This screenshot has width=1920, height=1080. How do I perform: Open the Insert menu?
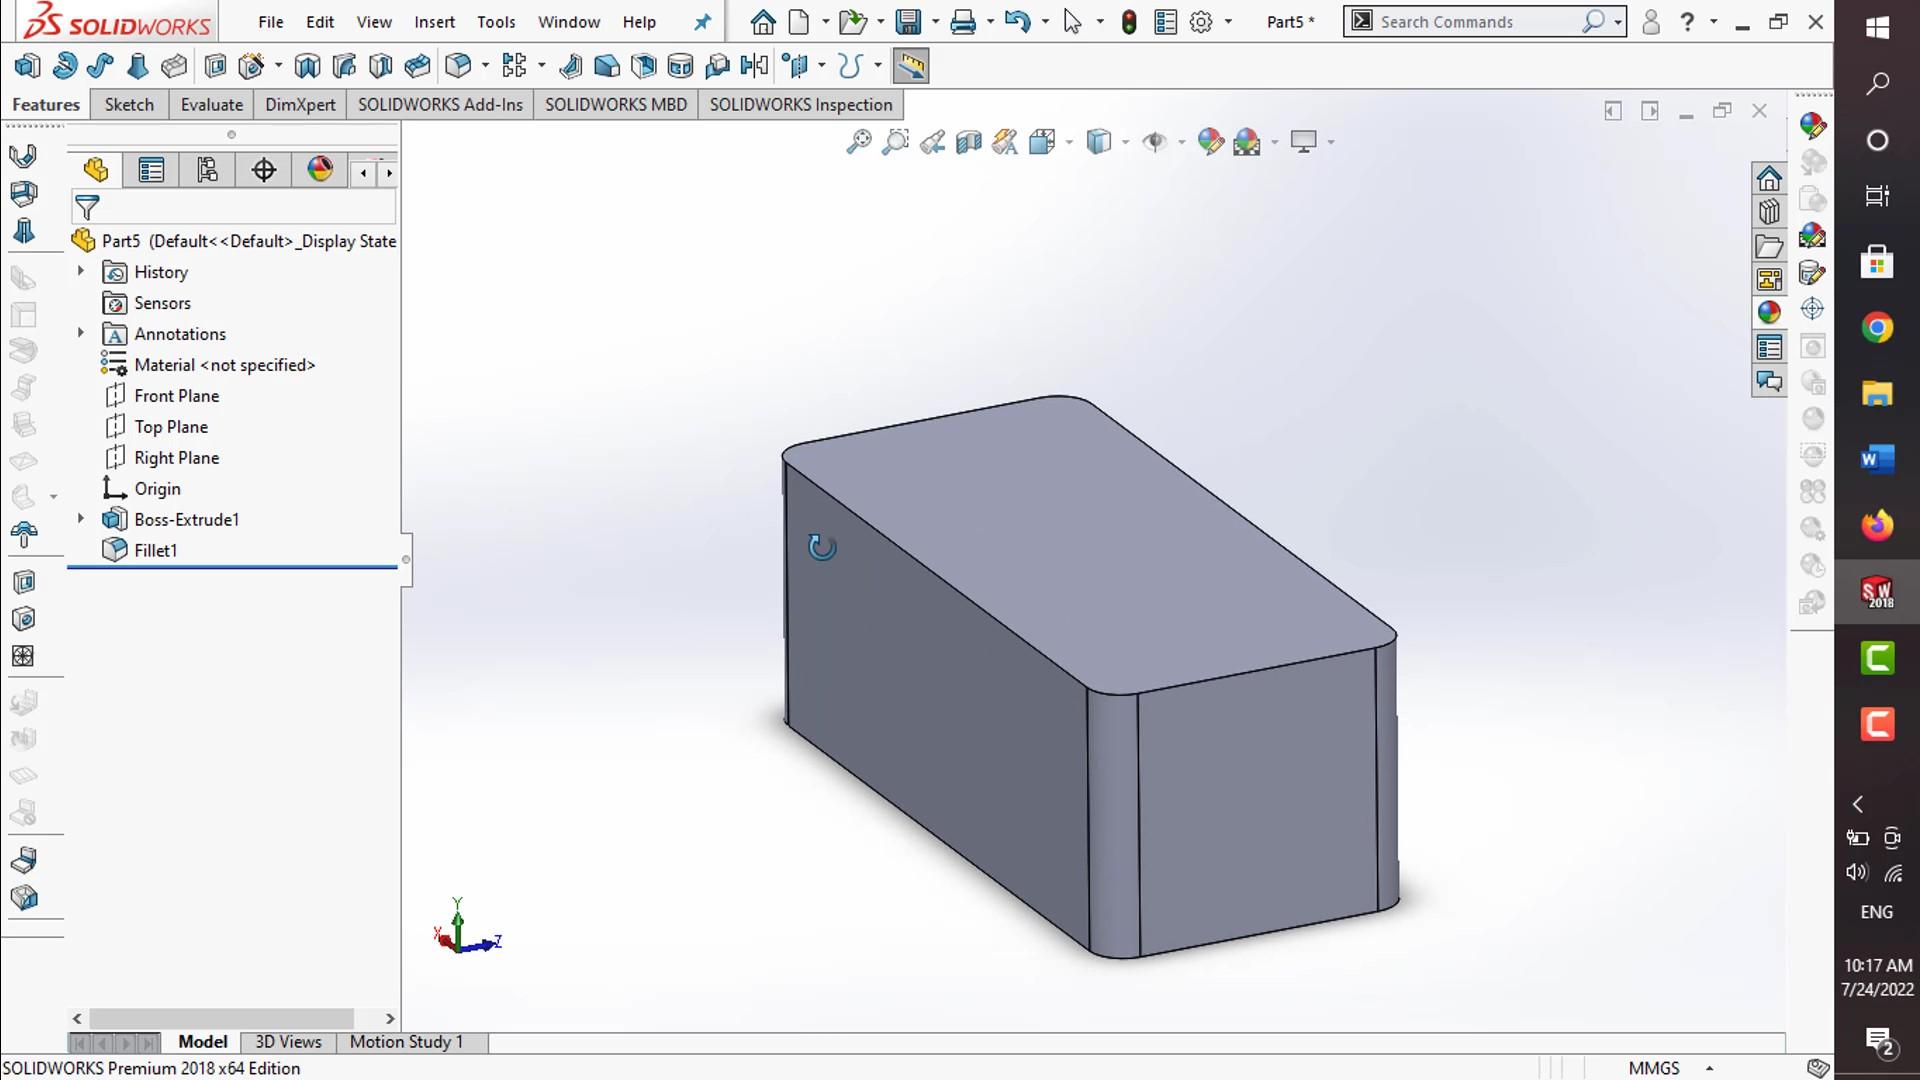click(x=435, y=22)
